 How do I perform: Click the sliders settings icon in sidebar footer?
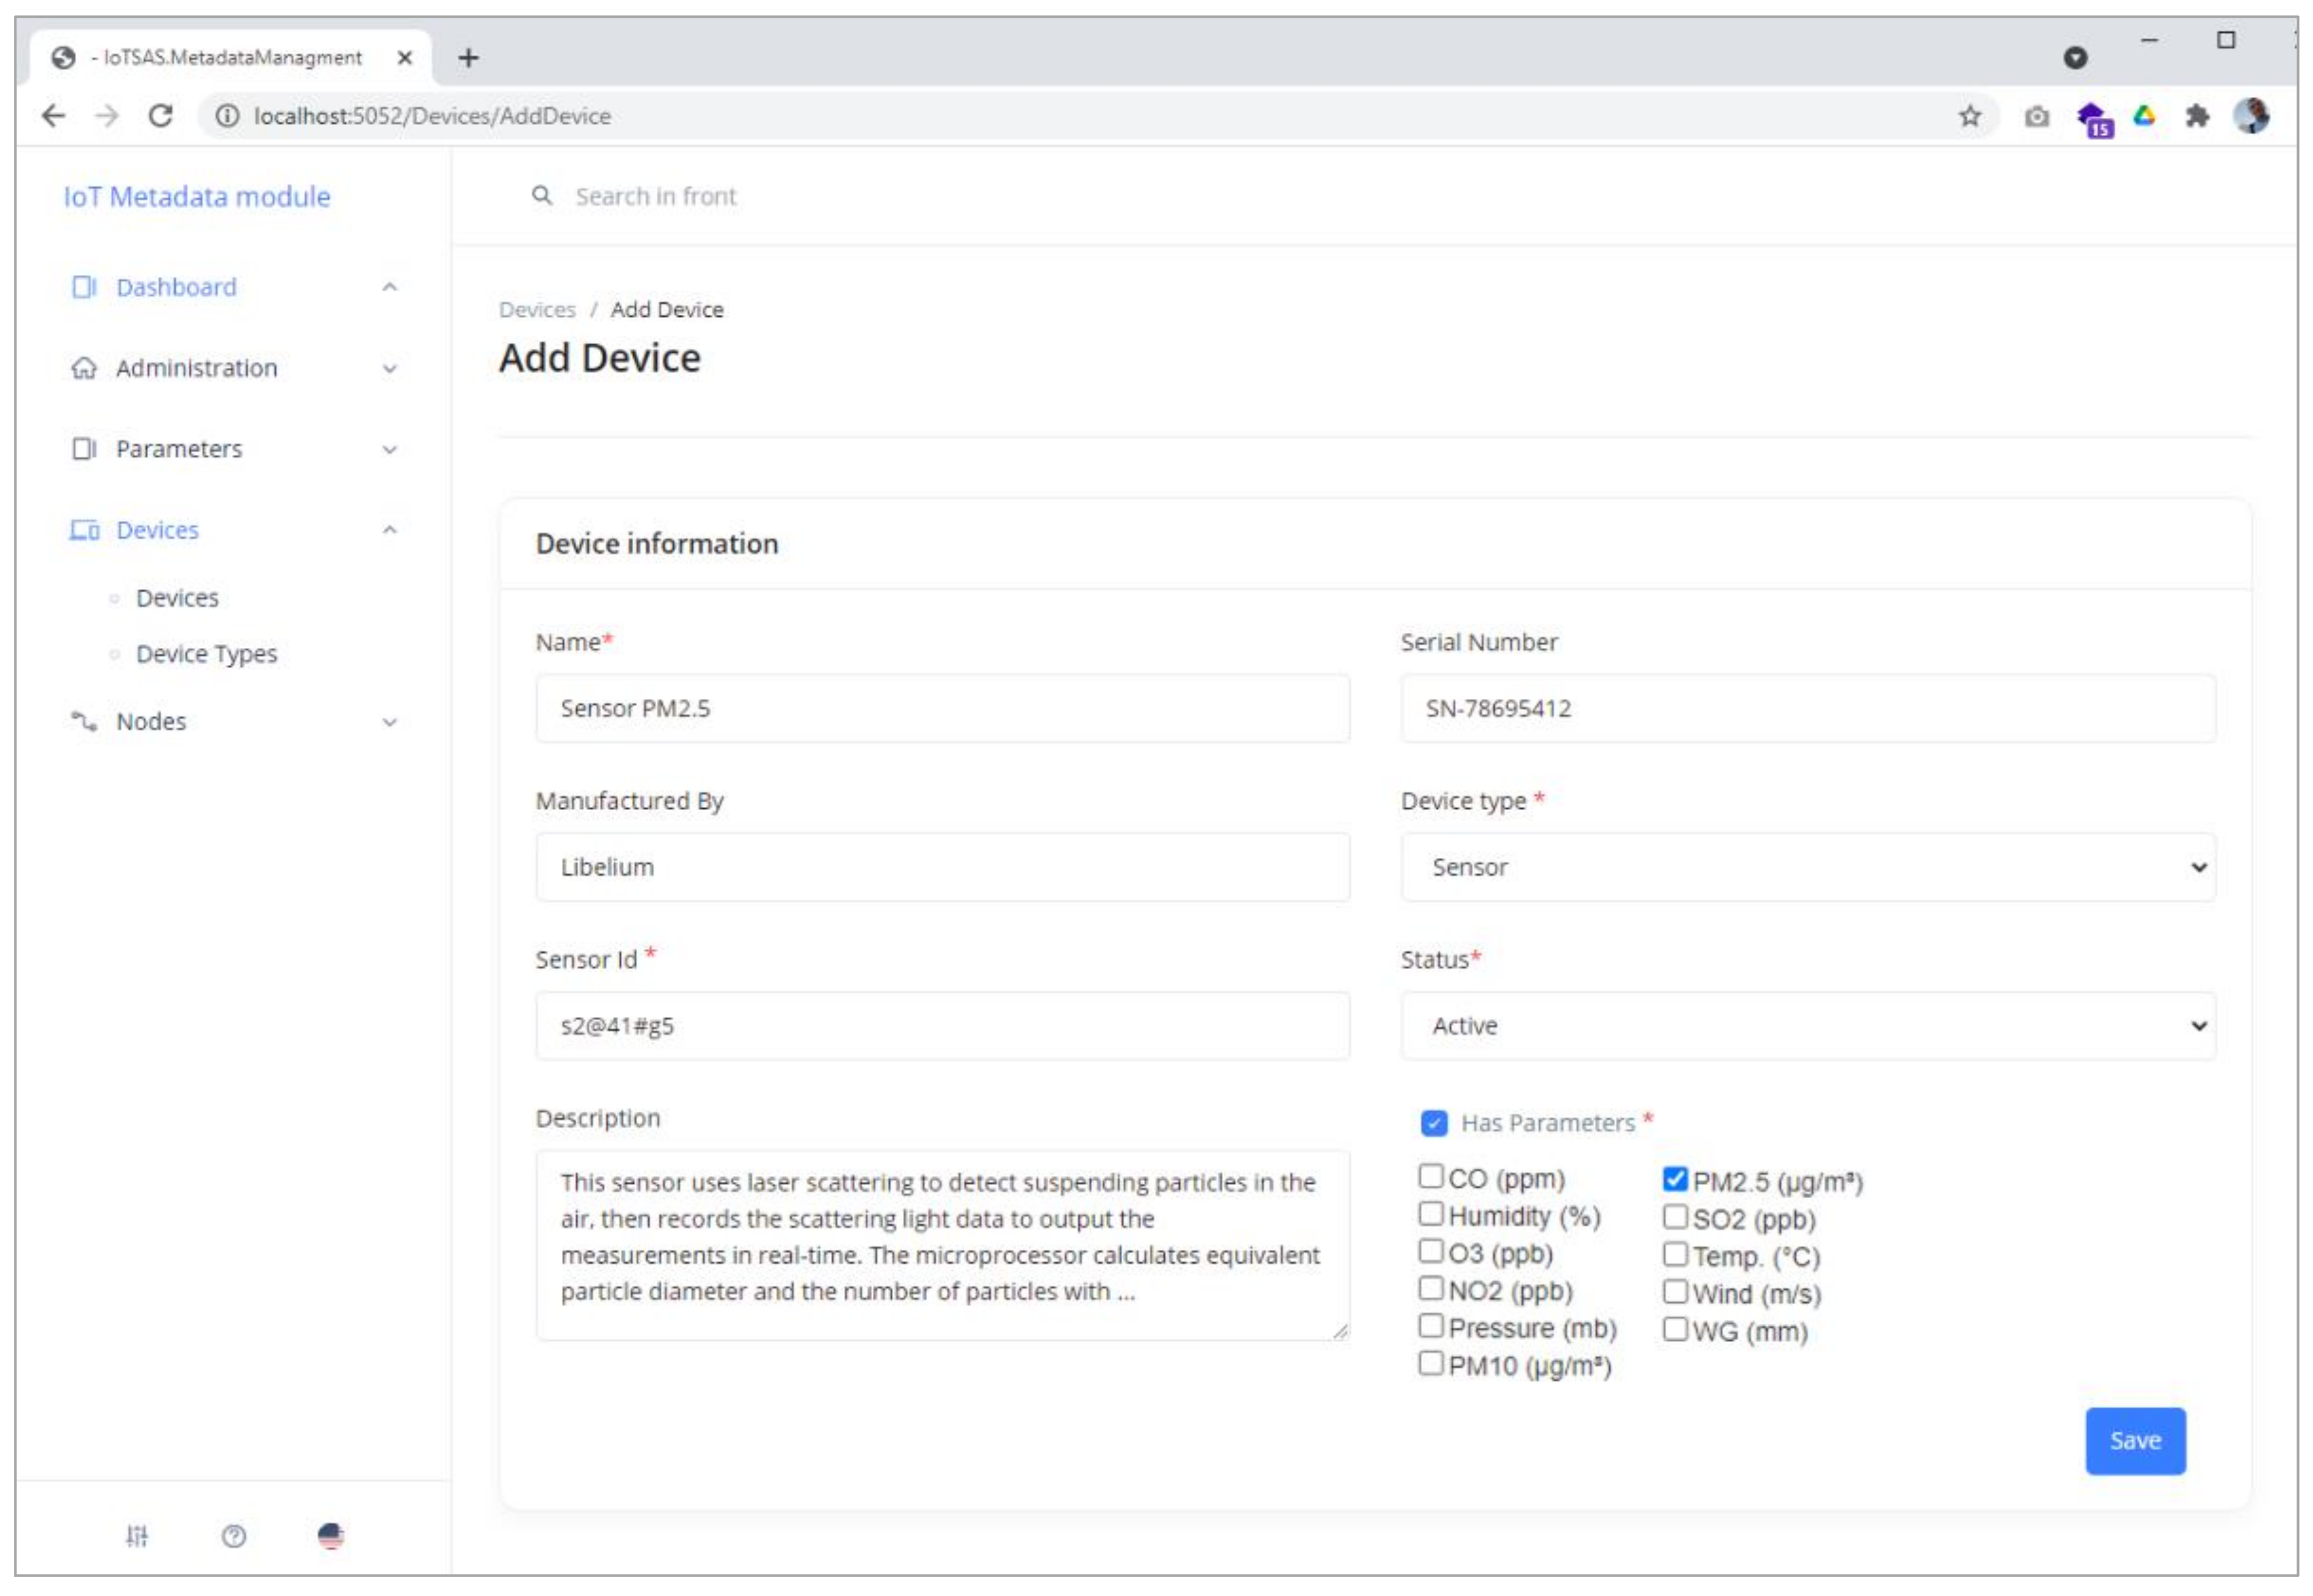click(137, 1535)
